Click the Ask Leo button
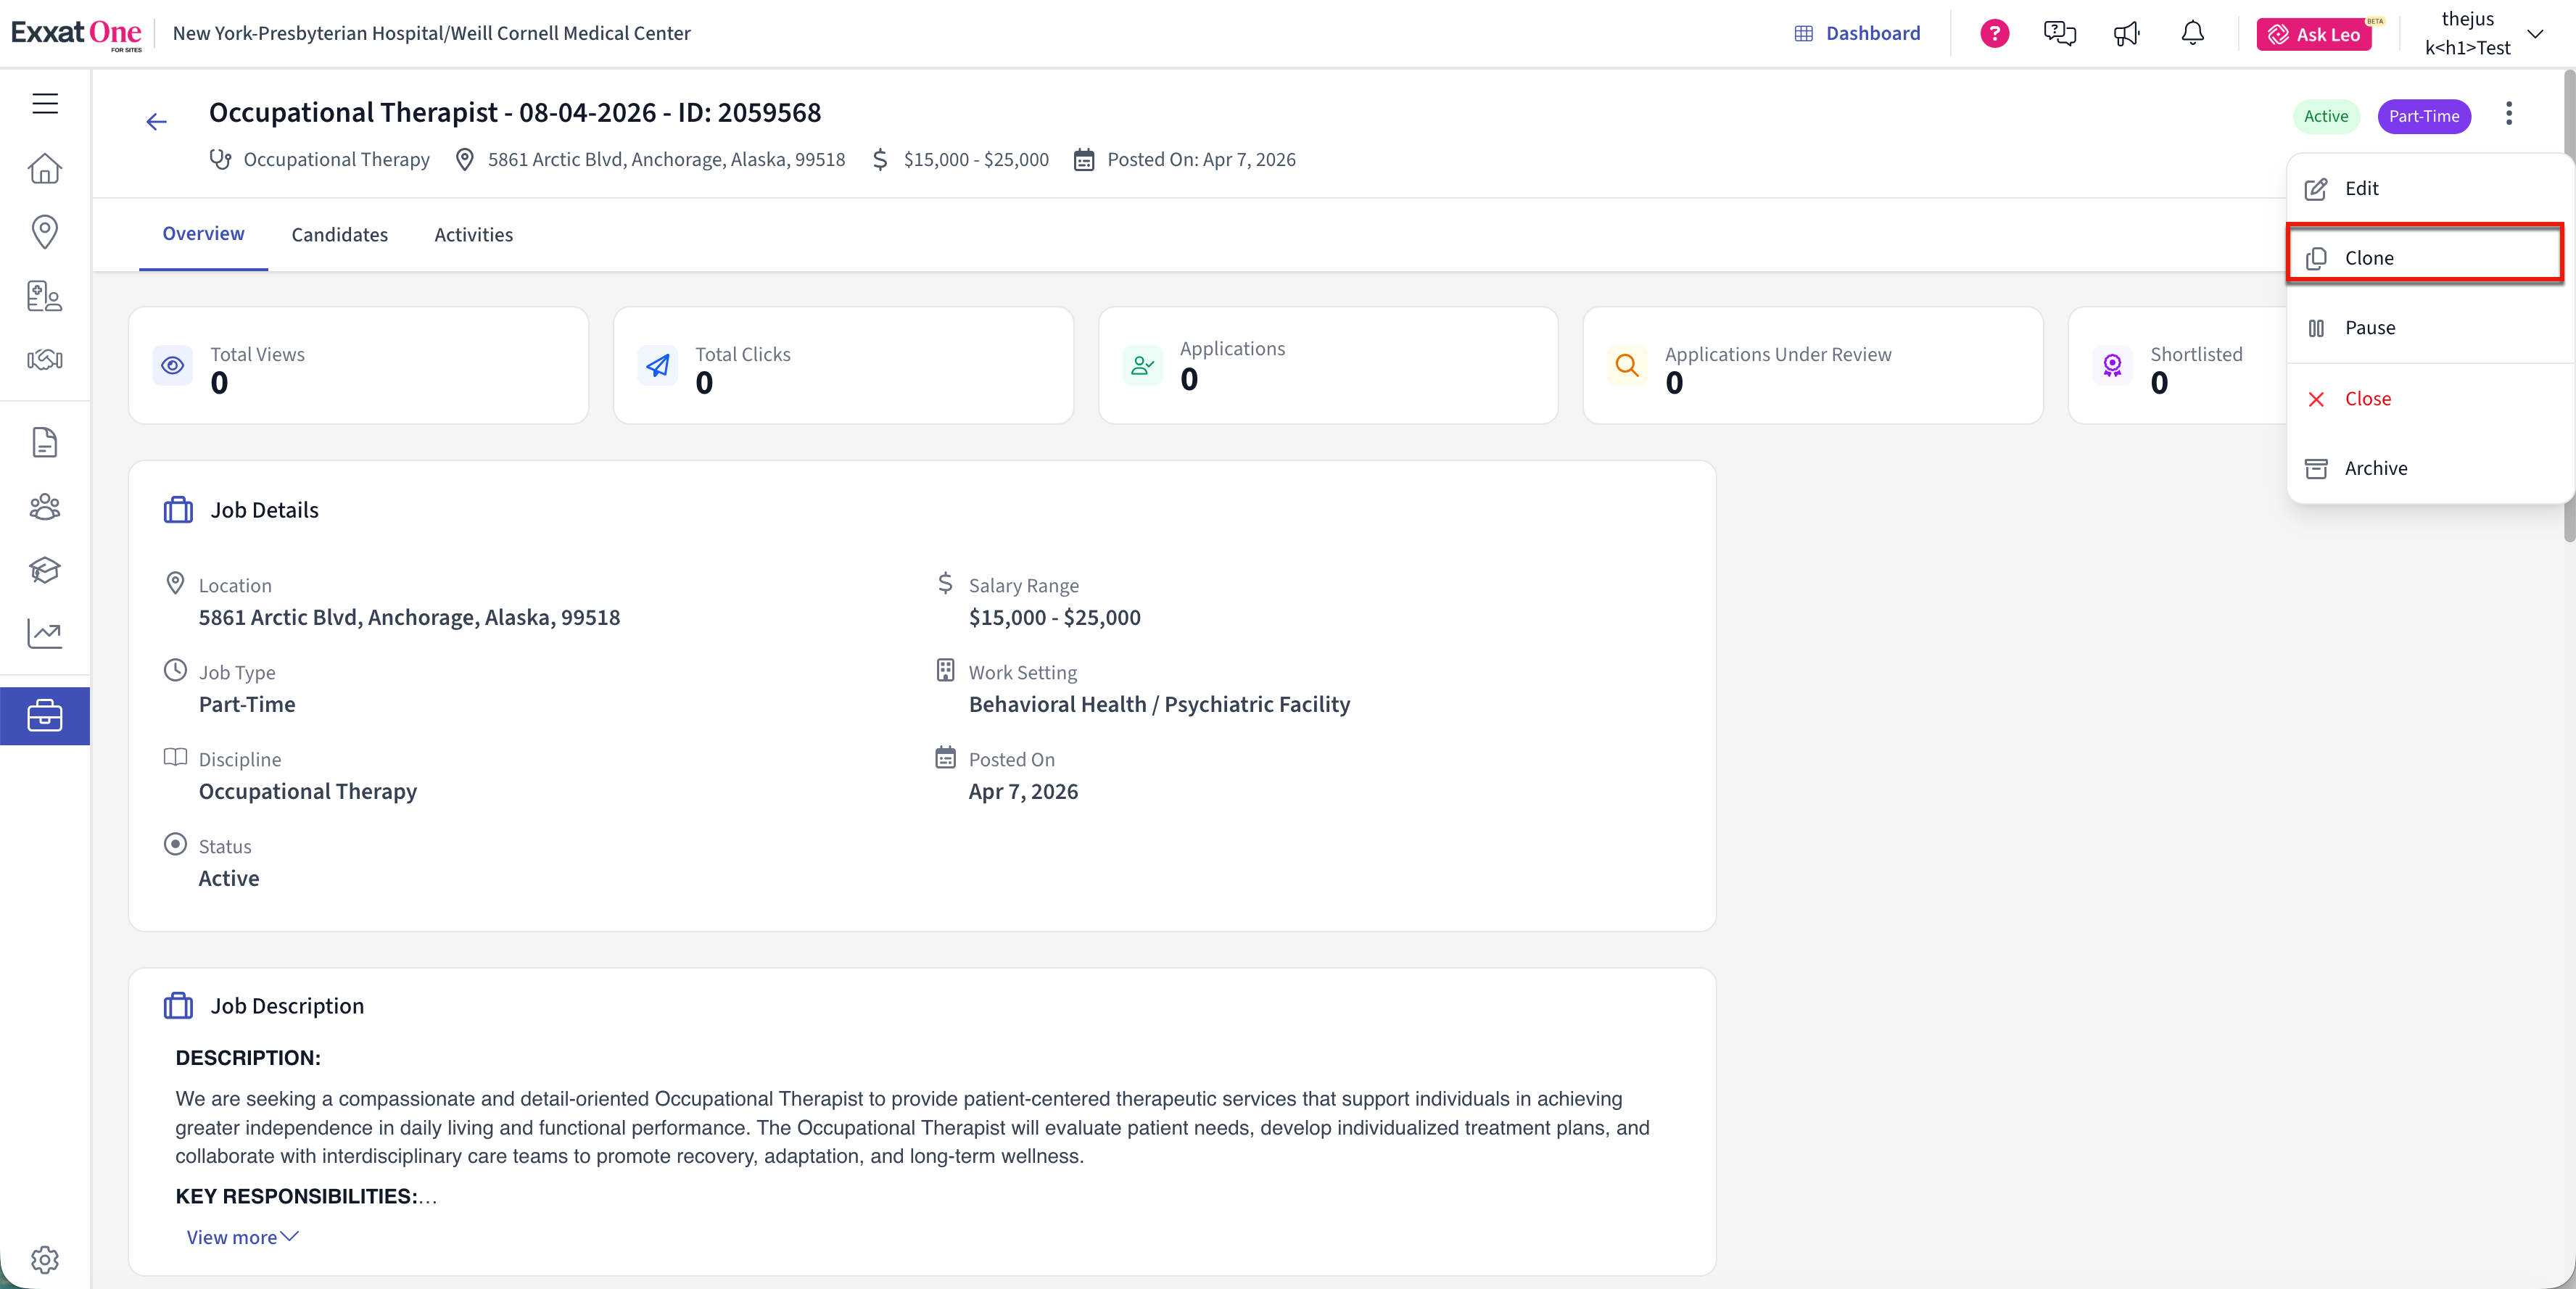Screen dimensions: 2576x1289 (x=2313, y=34)
